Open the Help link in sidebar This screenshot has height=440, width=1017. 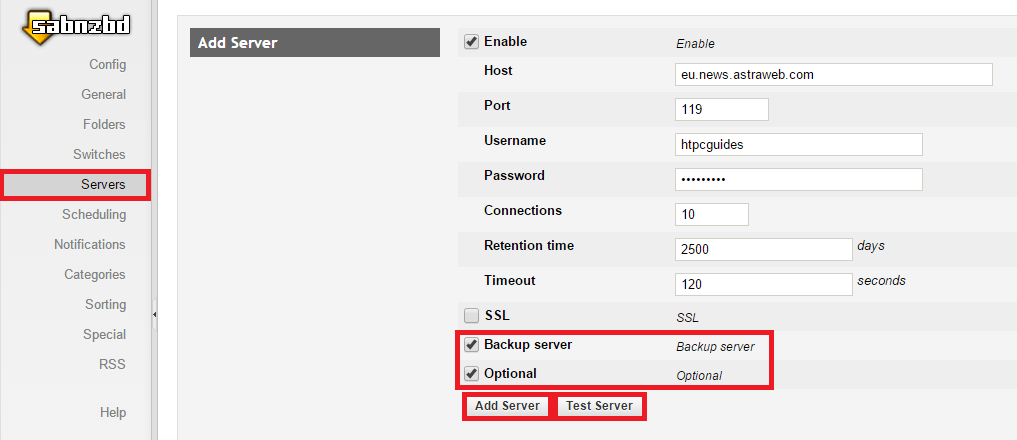[113, 412]
